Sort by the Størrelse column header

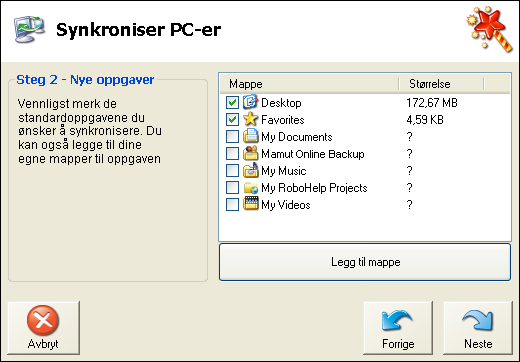pyautogui.click(x=441, y=84)
